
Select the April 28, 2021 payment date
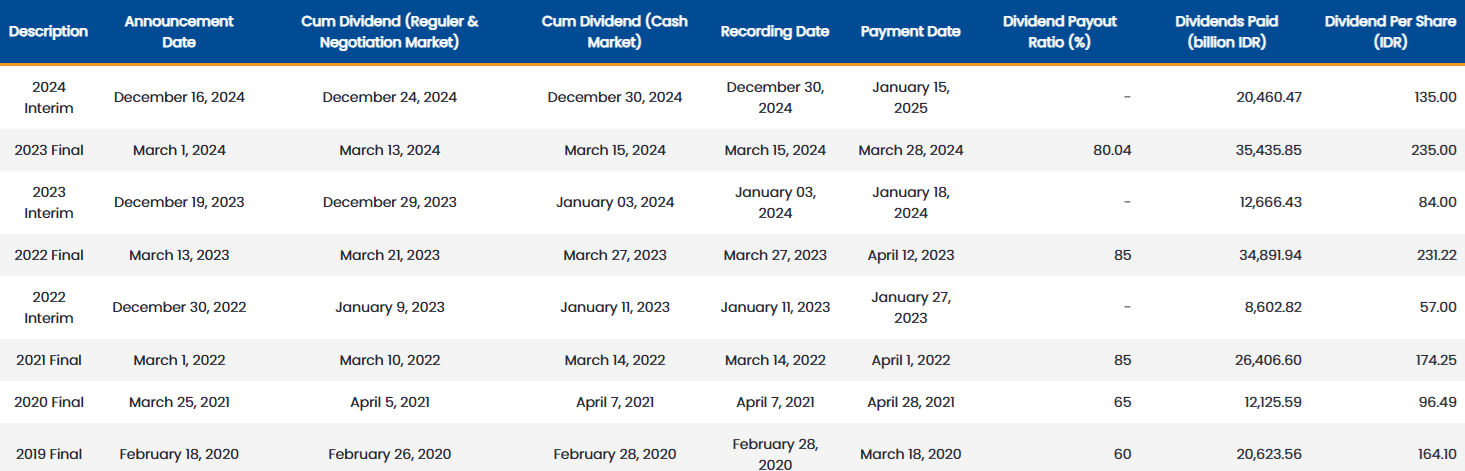pyautogui.click(x=911, y=402)
